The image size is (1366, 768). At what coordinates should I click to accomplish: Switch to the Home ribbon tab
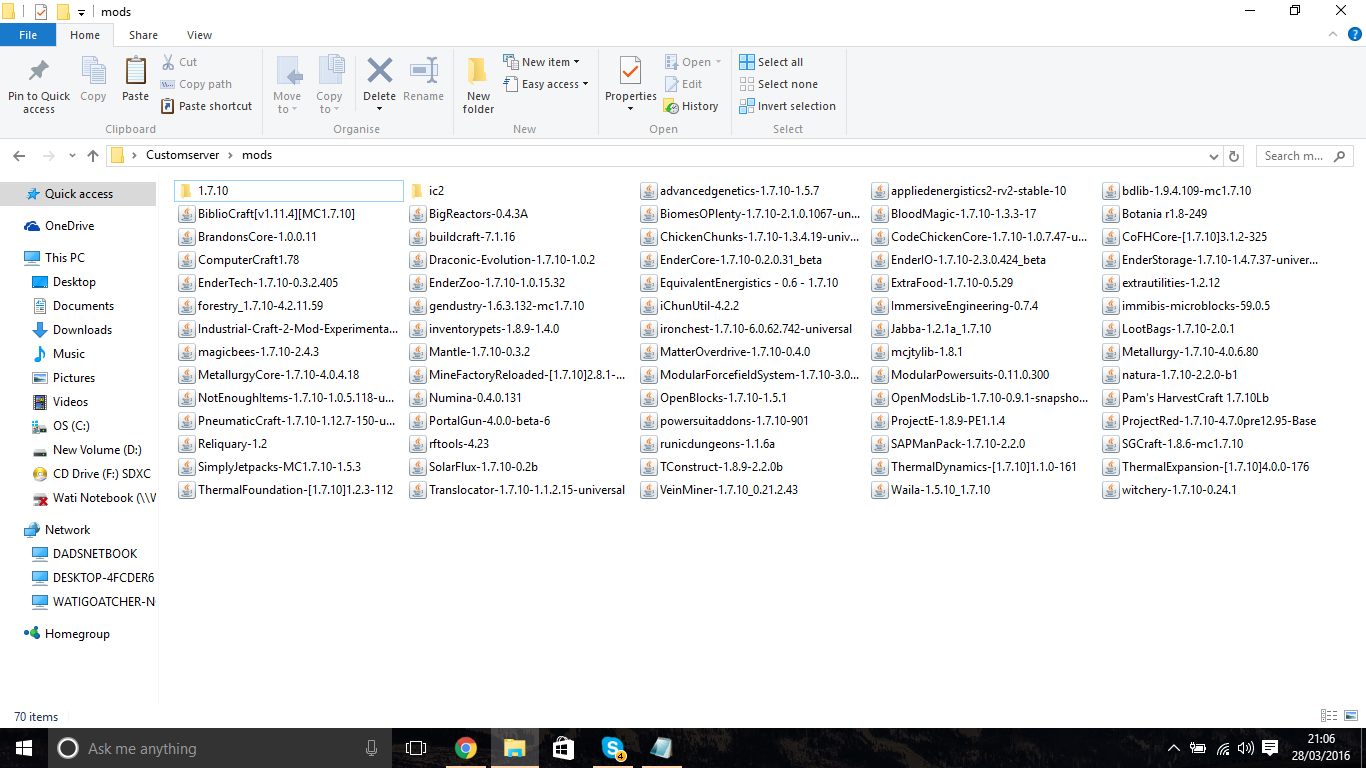click(85, 35)
